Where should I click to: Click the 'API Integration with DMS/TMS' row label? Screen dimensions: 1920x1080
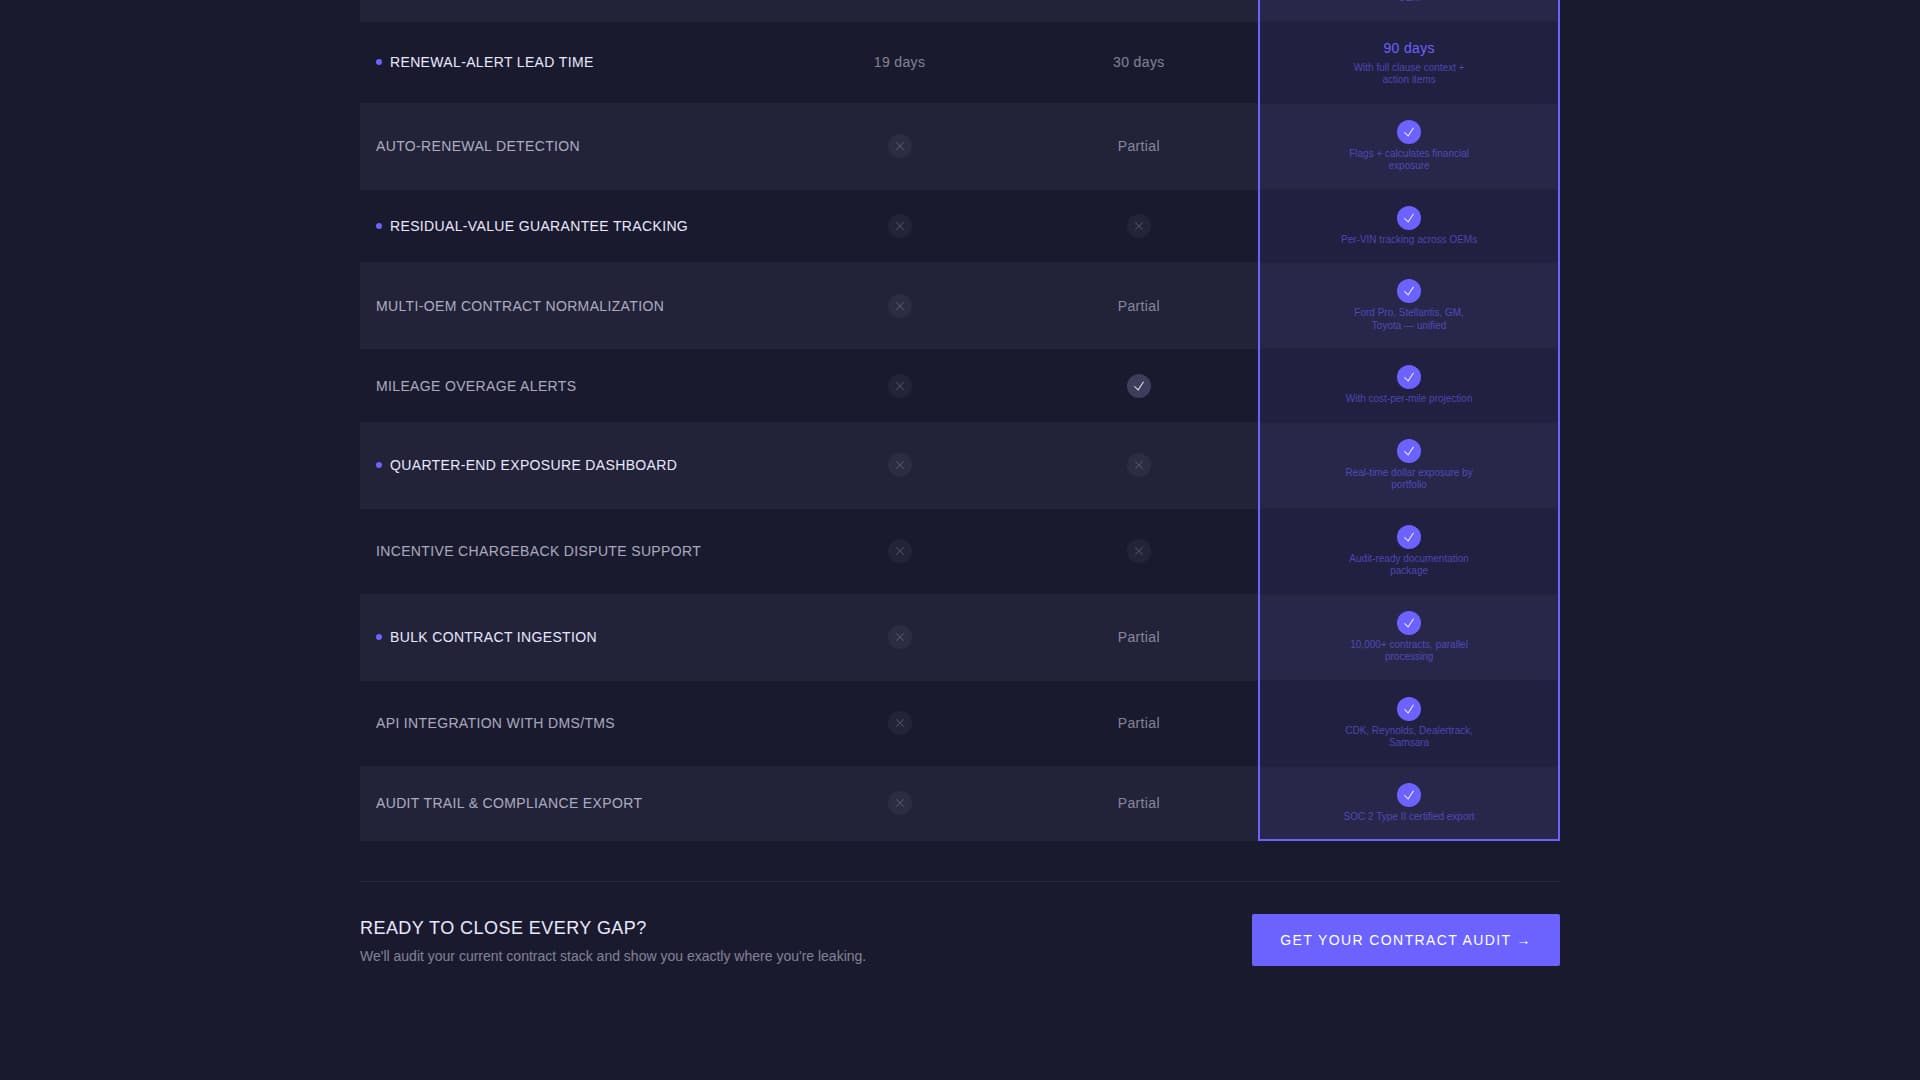(x=495, y=723)
